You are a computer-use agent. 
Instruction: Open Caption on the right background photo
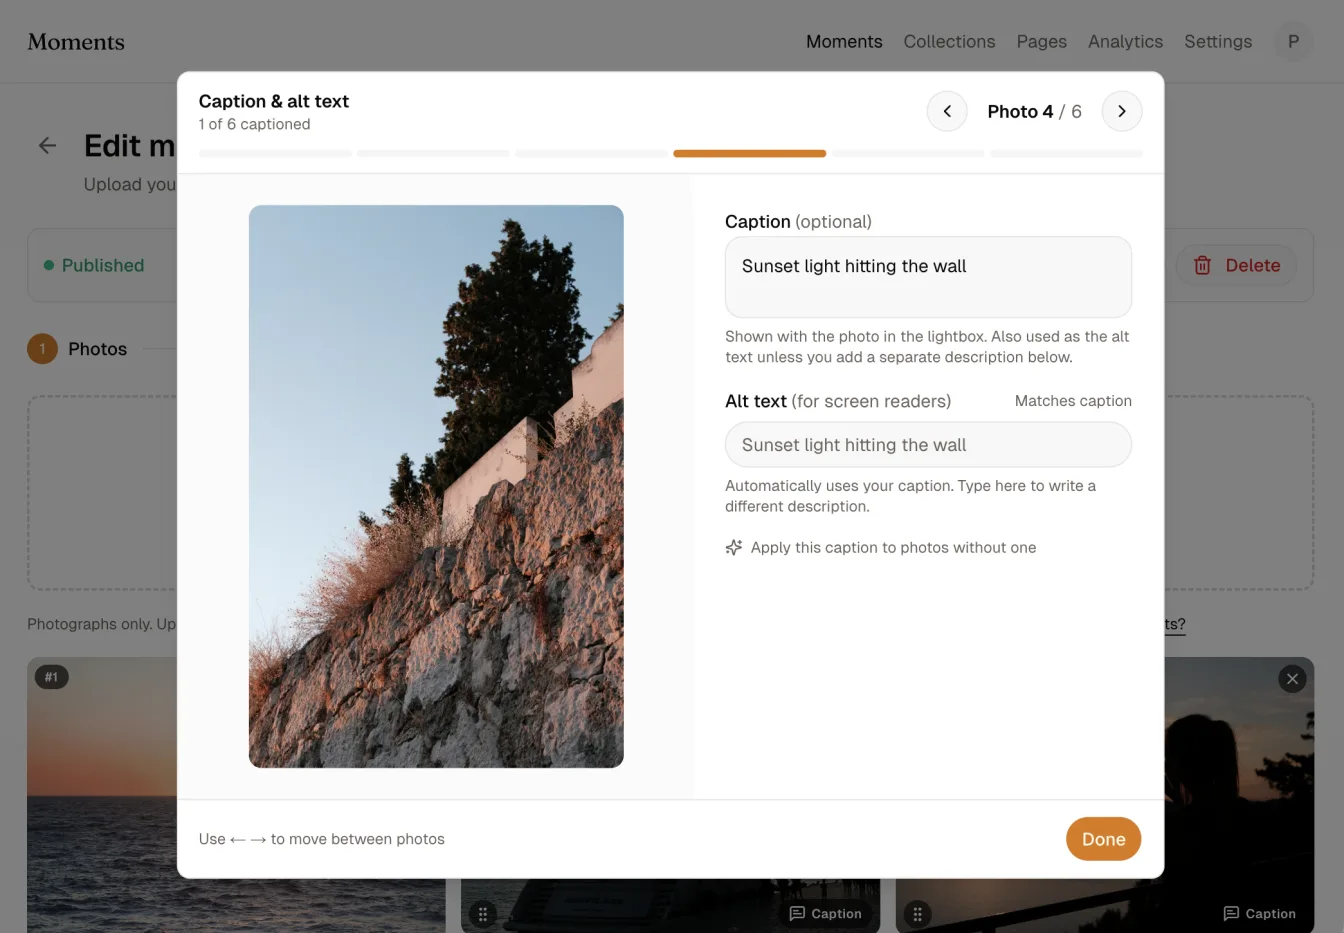[x=1259, y=913]
